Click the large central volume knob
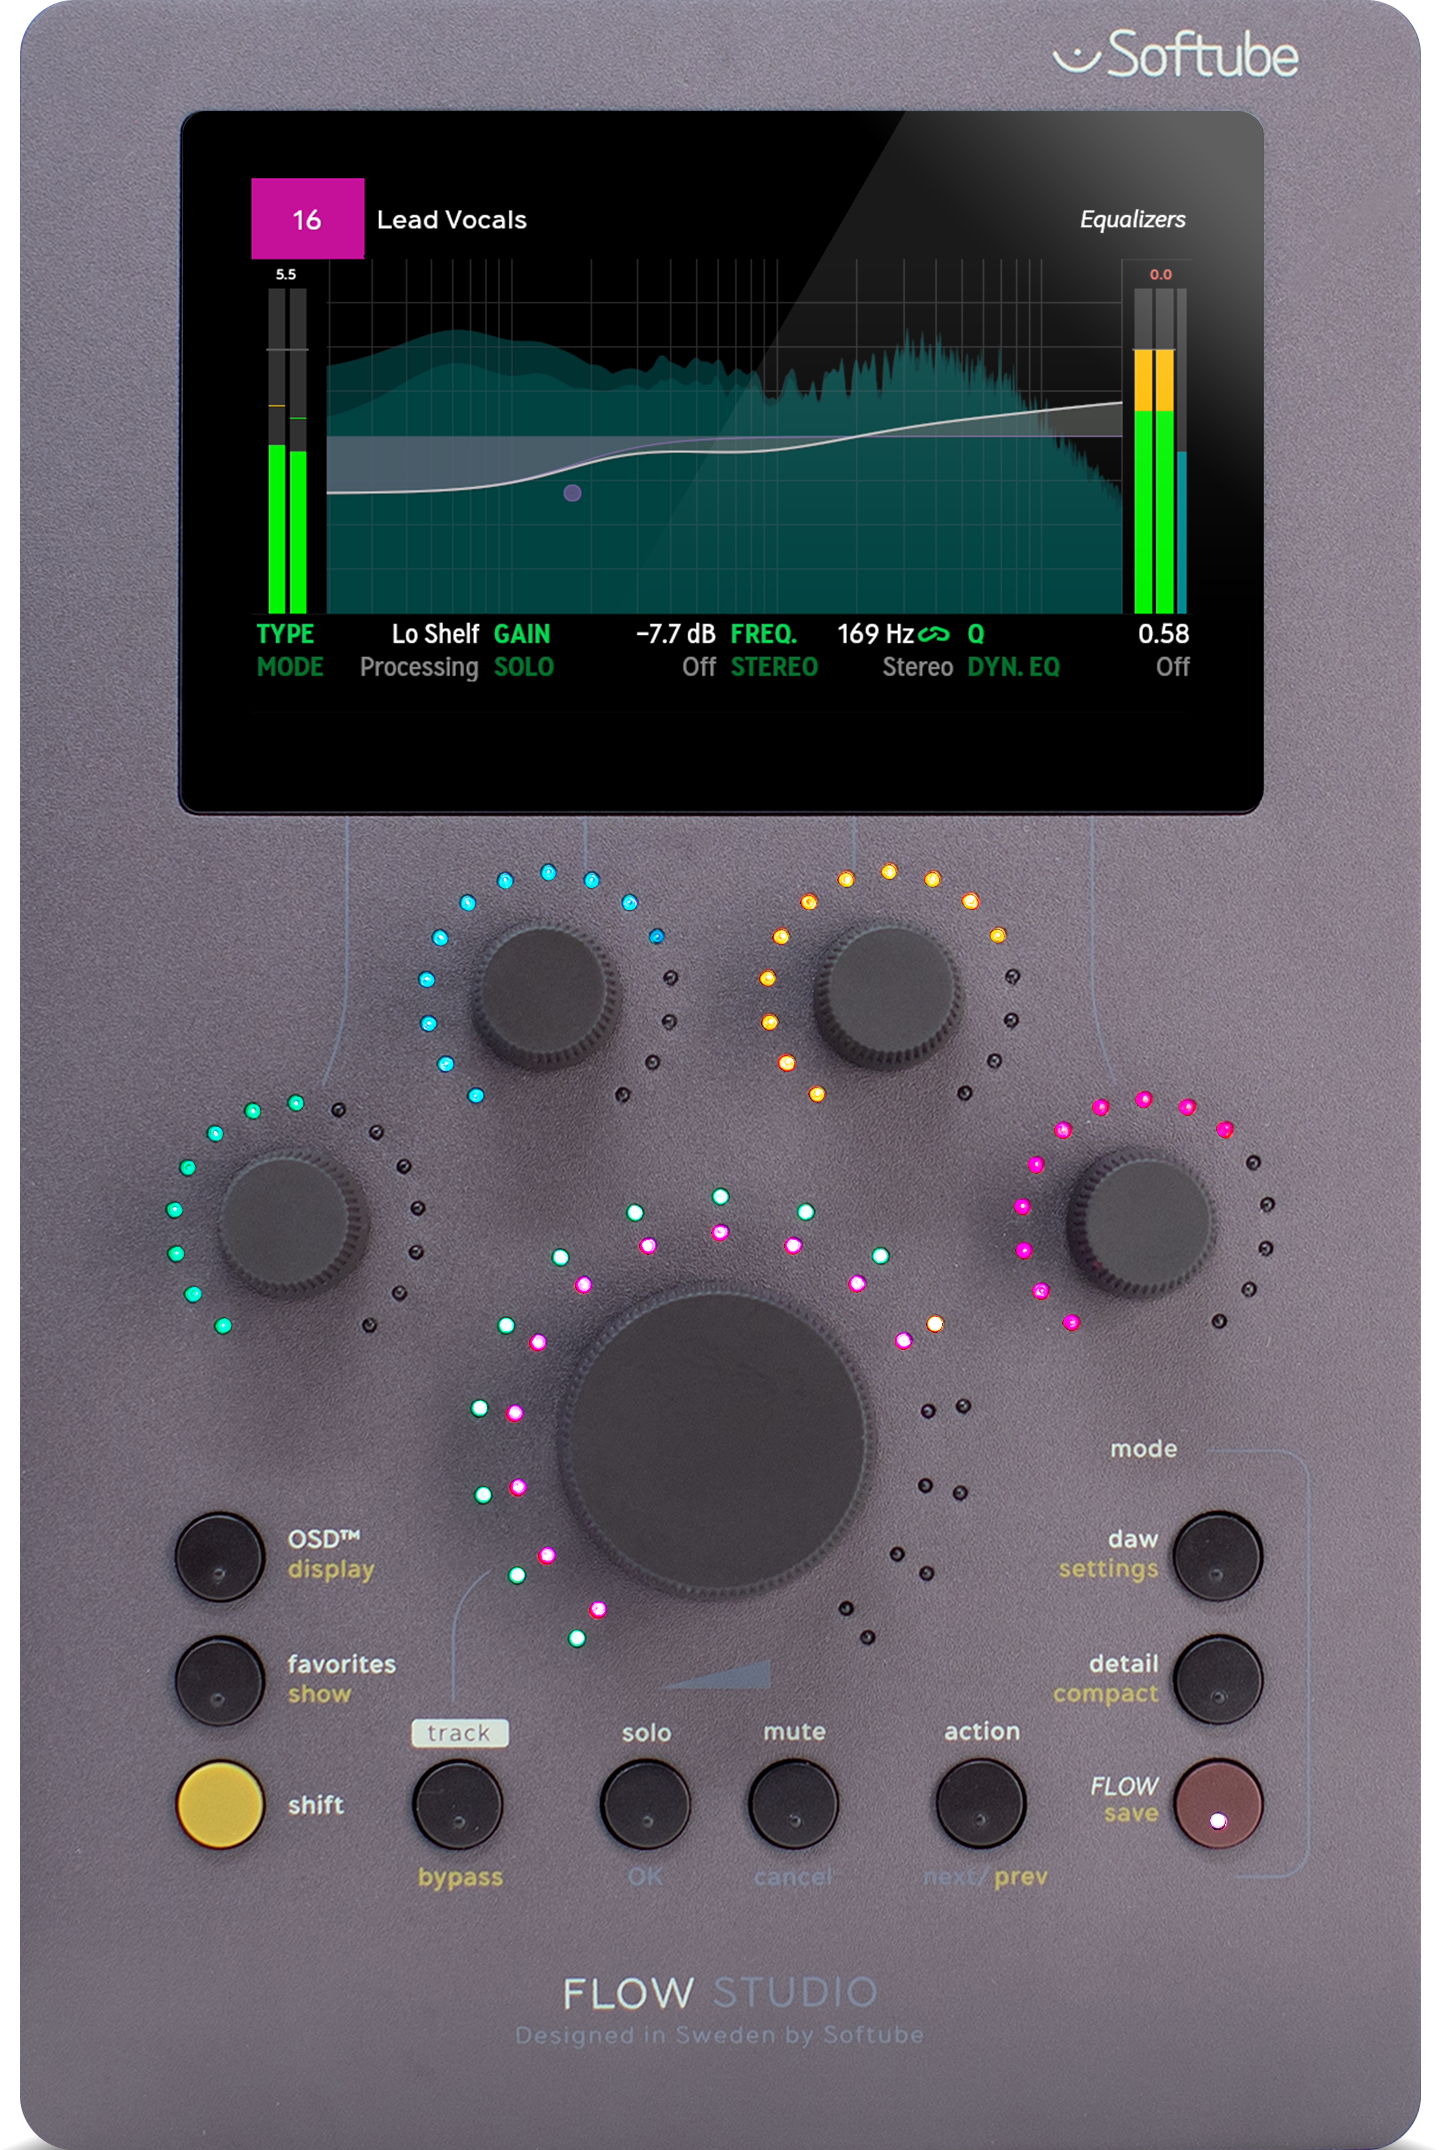Screen dimensions: 1439x2150 tap(715, 1442)
